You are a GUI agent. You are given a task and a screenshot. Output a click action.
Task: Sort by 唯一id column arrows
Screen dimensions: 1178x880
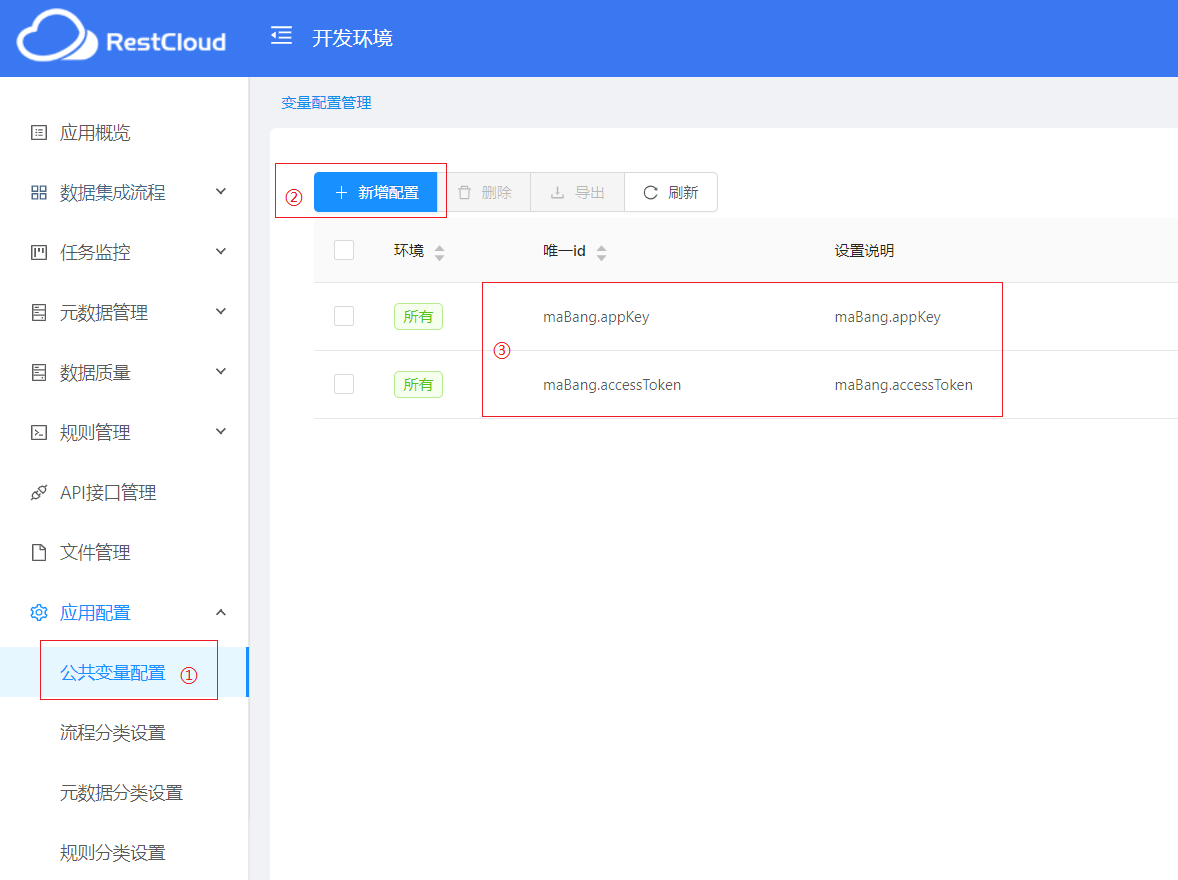(602, 253)
